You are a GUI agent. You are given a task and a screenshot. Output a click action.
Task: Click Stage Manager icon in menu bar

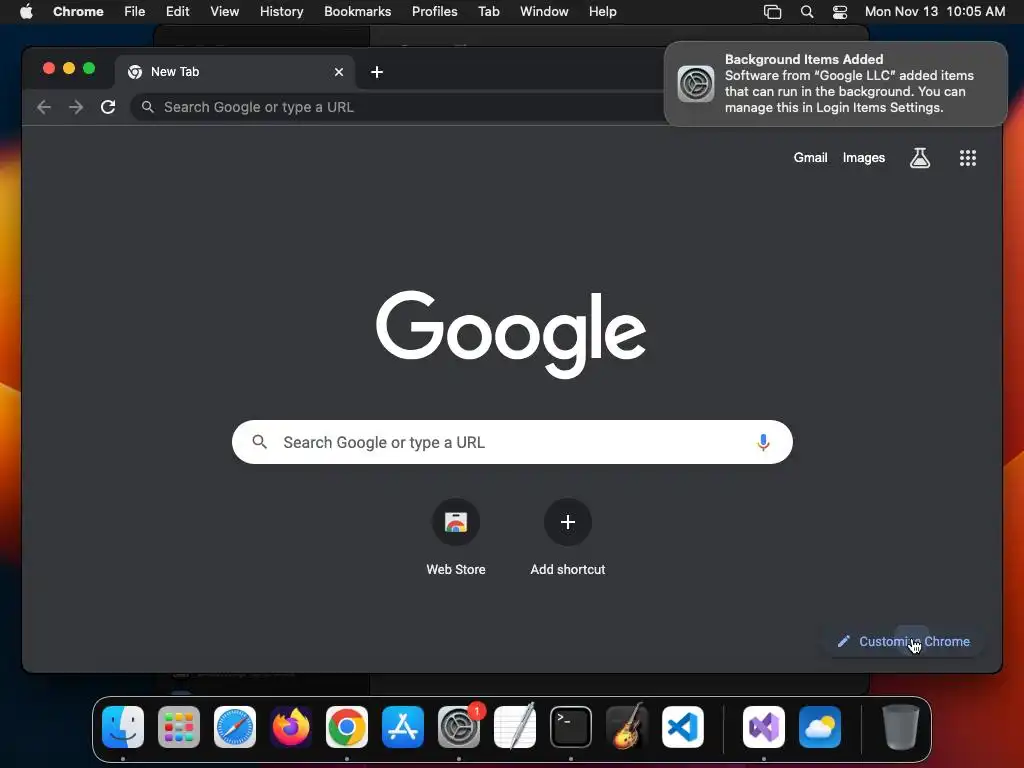click(773, 12)
